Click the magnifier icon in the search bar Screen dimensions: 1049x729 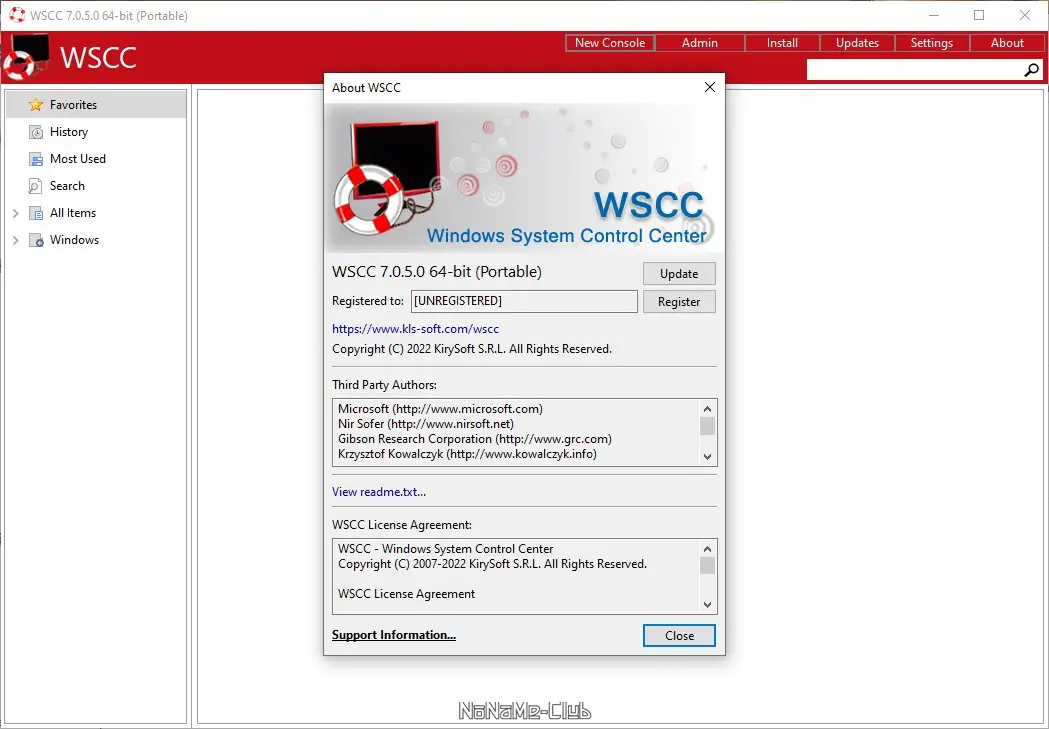(x=1031, y=69)
